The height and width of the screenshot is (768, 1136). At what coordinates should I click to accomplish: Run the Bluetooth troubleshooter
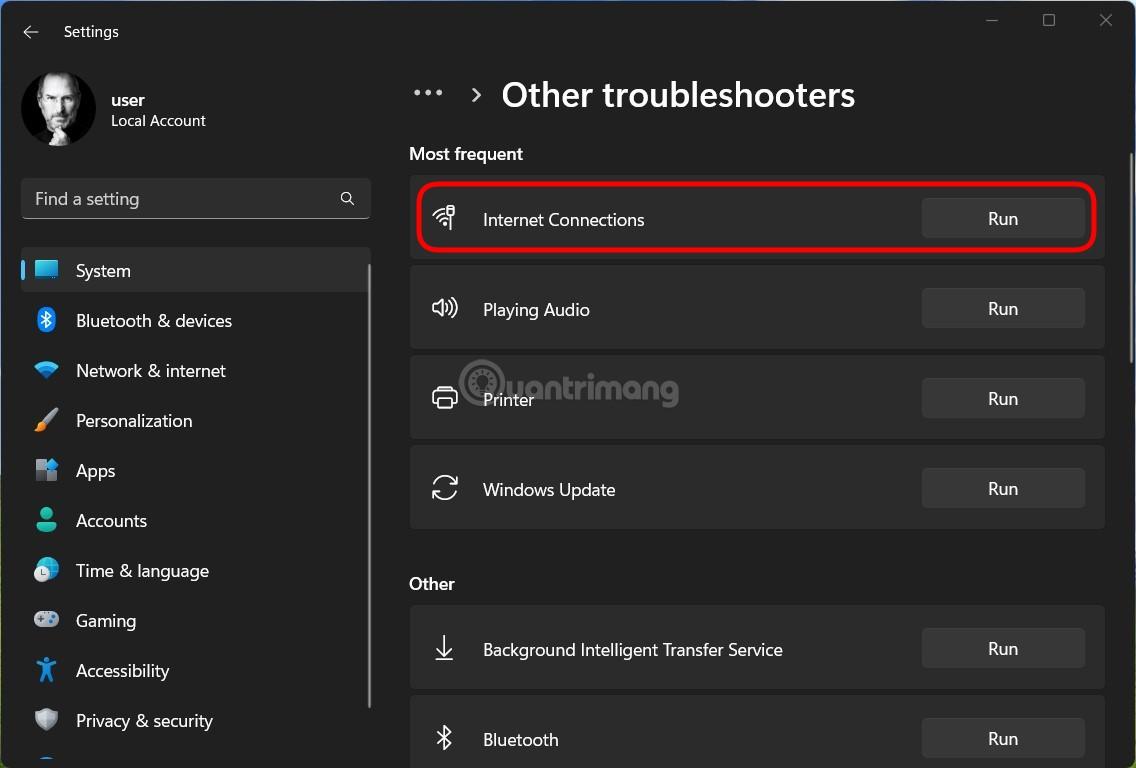(x=1003, y=738)
